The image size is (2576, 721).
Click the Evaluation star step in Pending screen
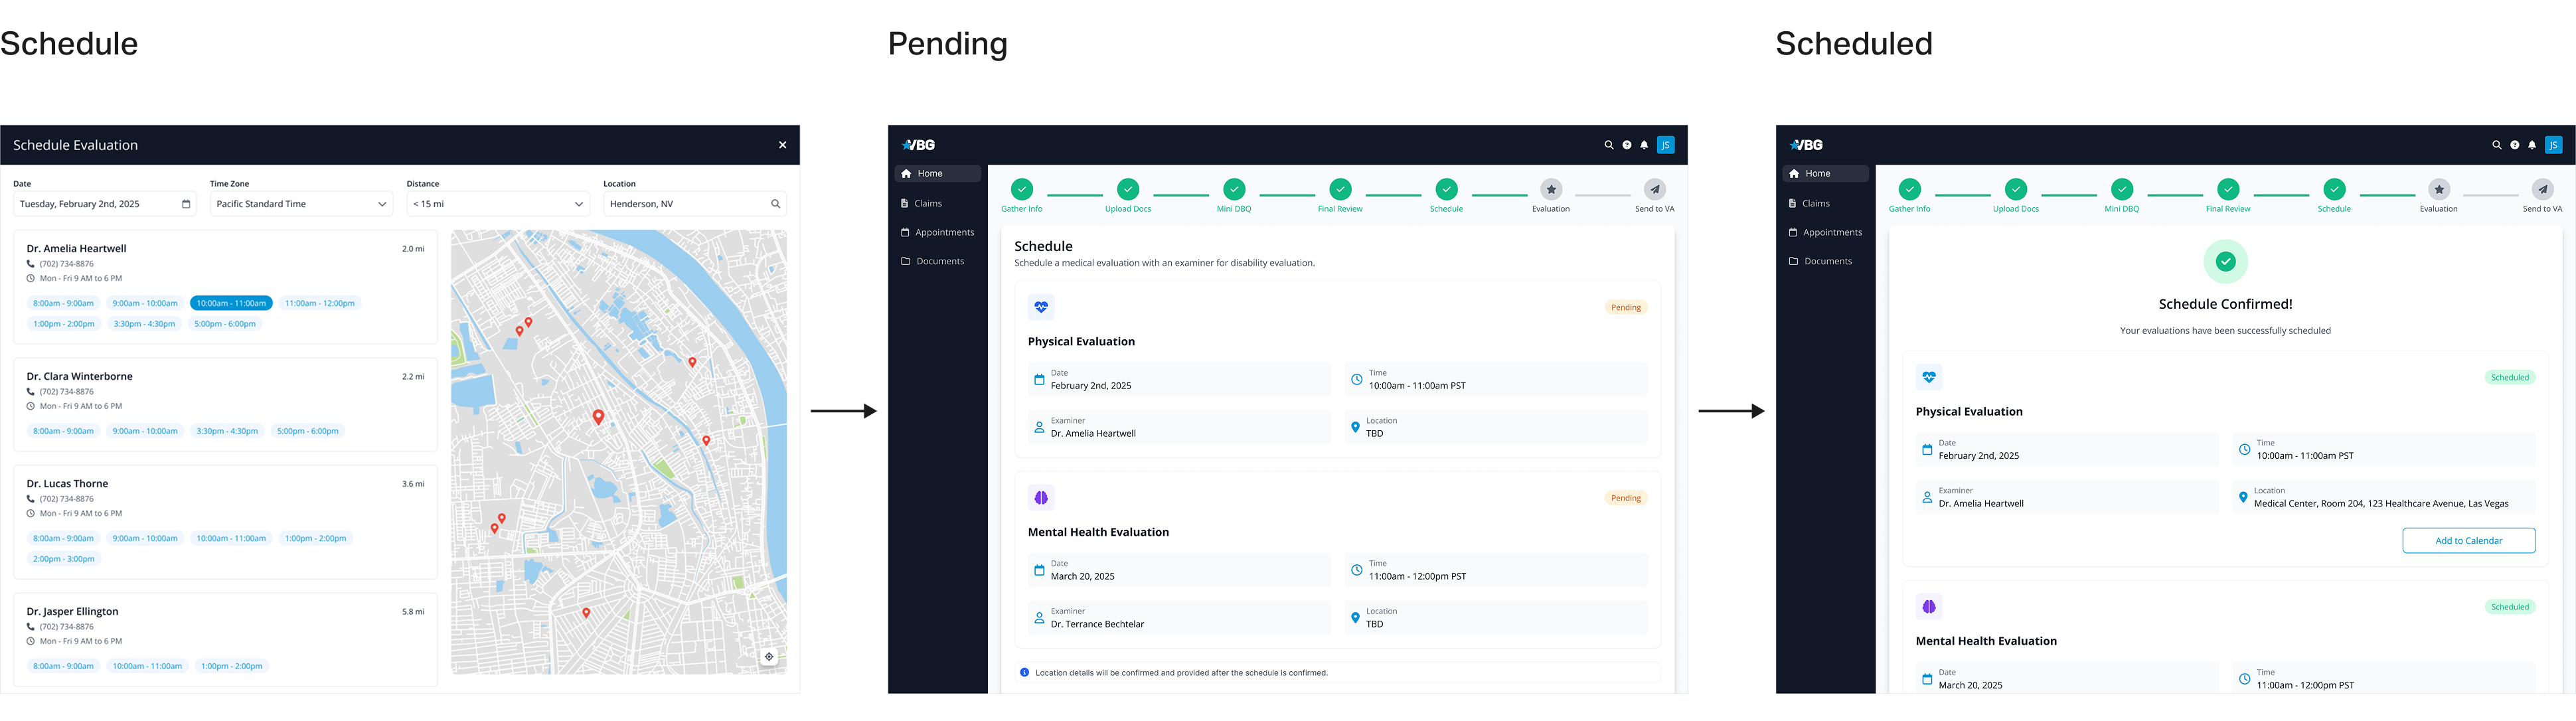(1551, 189)
